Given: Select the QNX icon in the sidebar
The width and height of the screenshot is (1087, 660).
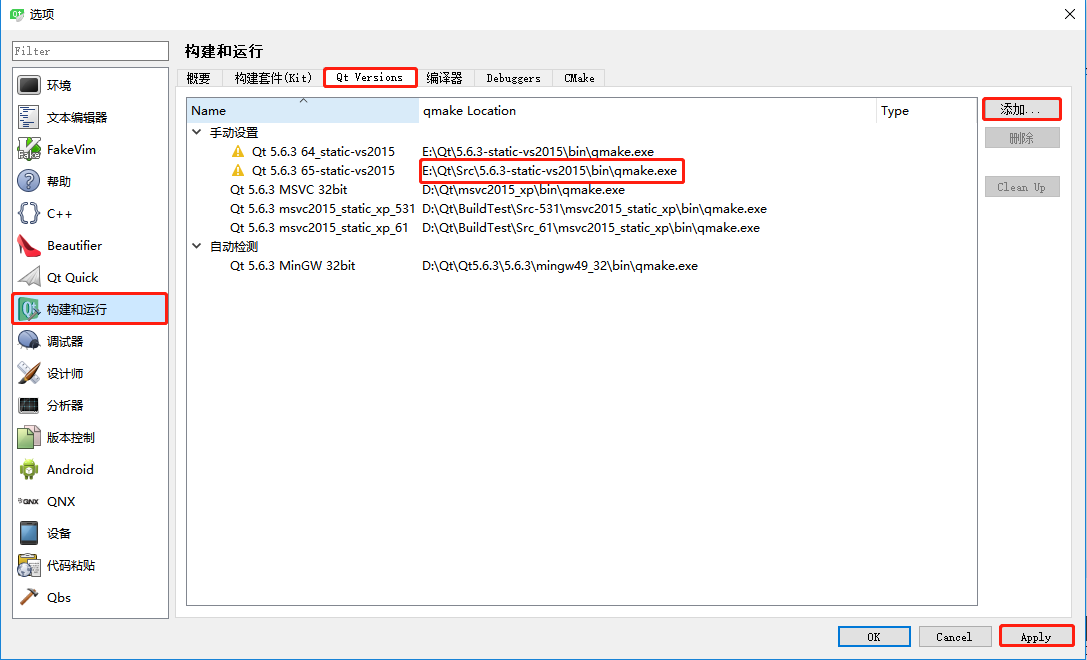Looking at the screenshot, I should pos(29,501).
